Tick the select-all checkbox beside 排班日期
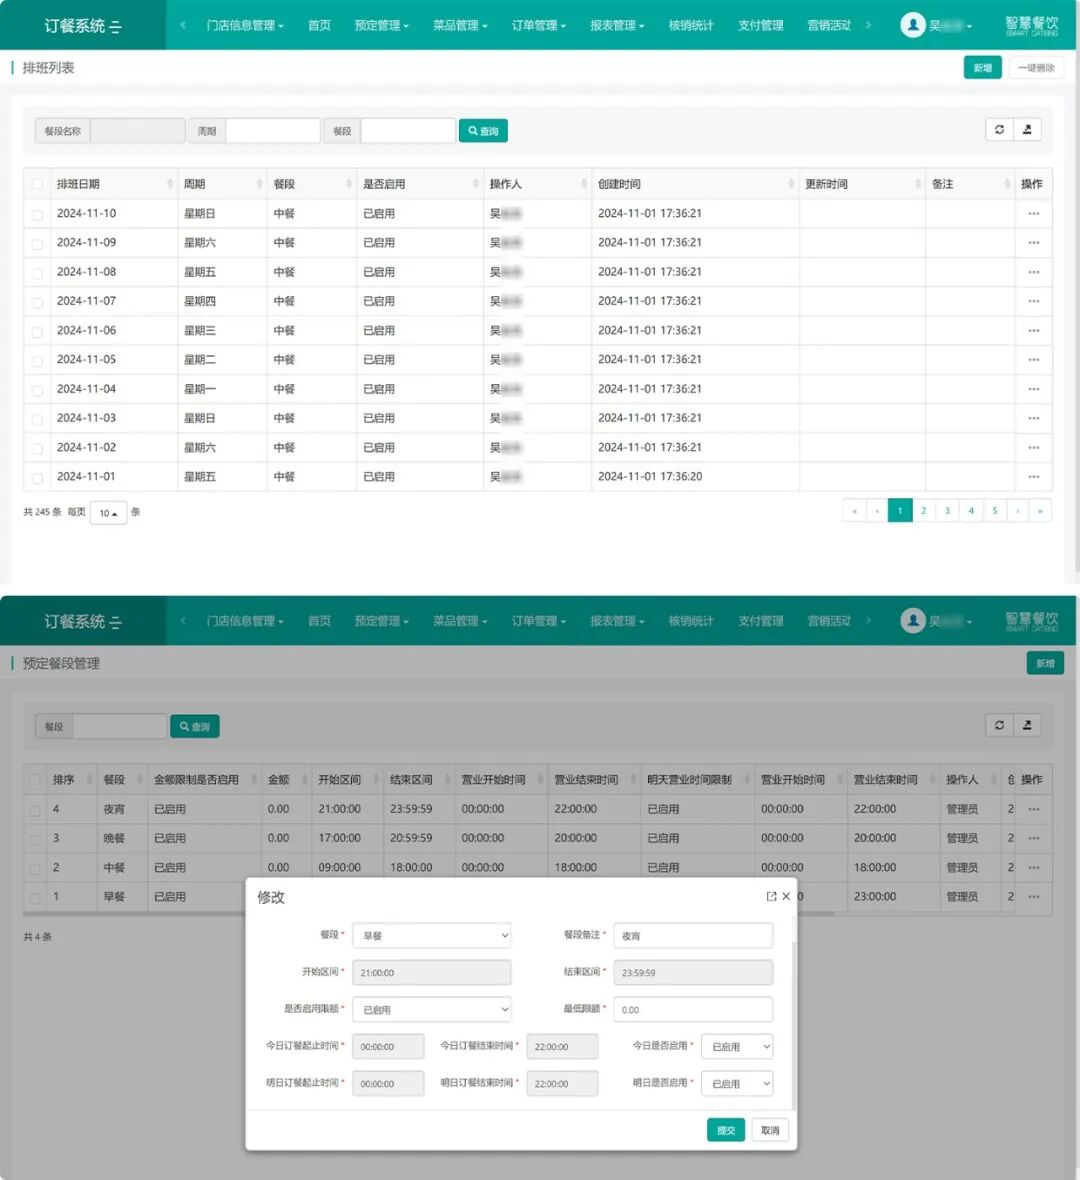1080x1180 pixels. [37, 184]
